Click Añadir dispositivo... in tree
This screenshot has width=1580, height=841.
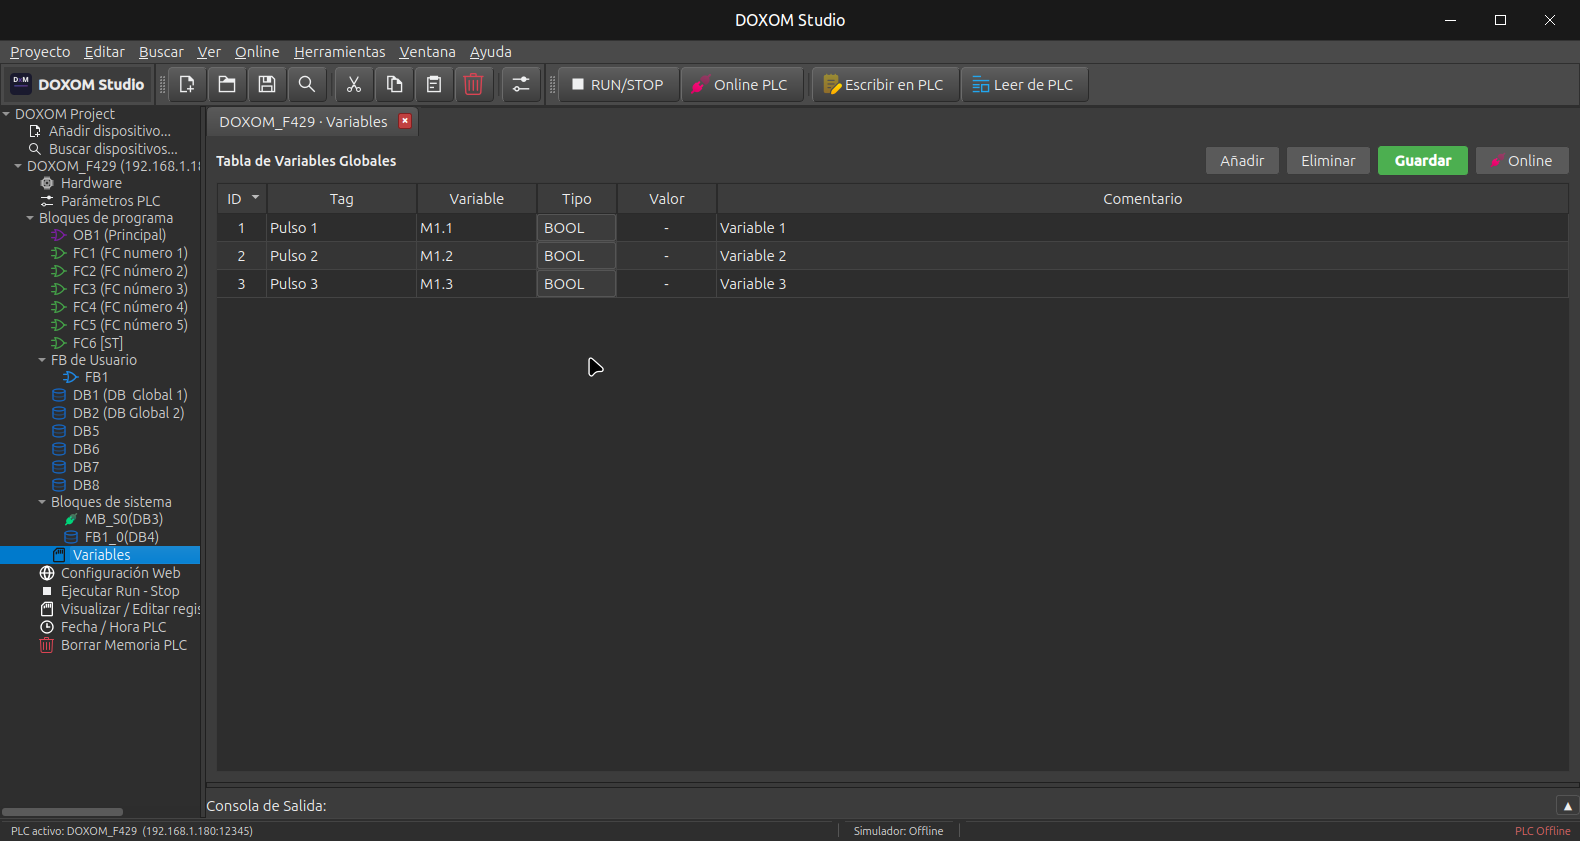110,131
